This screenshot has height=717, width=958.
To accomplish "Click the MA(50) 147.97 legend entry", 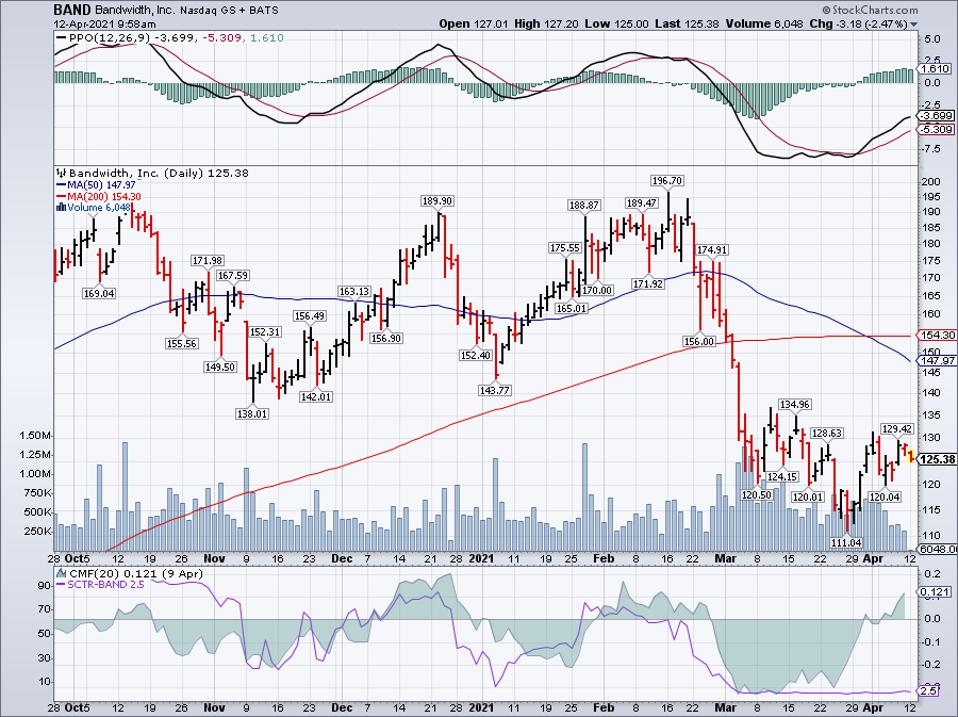I will tap(97, 185).
